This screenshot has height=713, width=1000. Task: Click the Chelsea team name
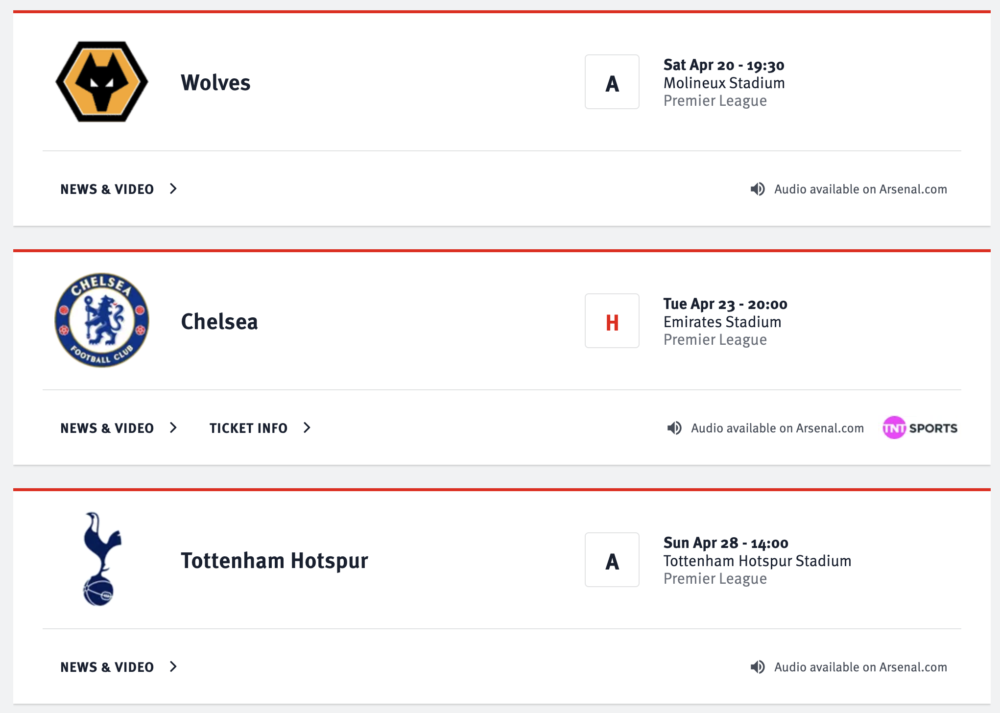click(x=219, y=321)
